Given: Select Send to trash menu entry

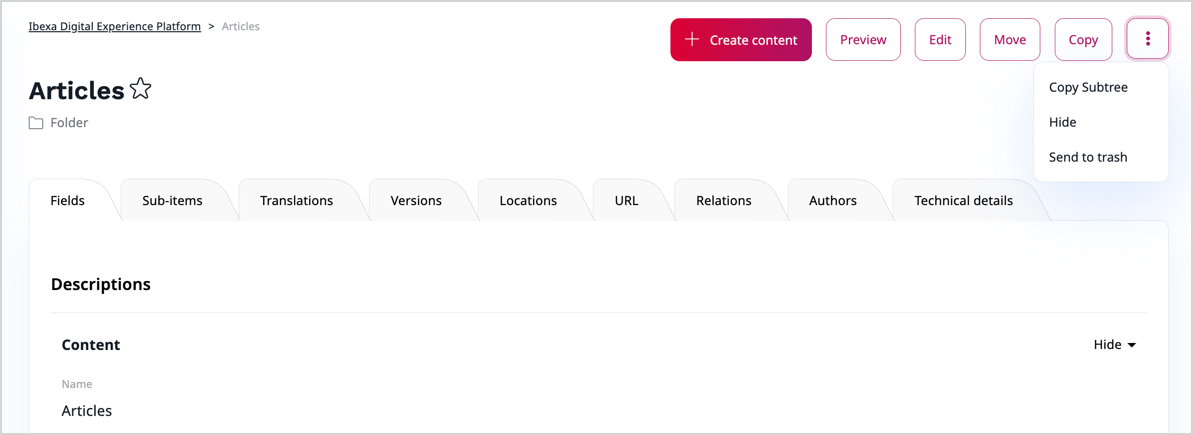Looking at the screenshot, I should 1088,157.
